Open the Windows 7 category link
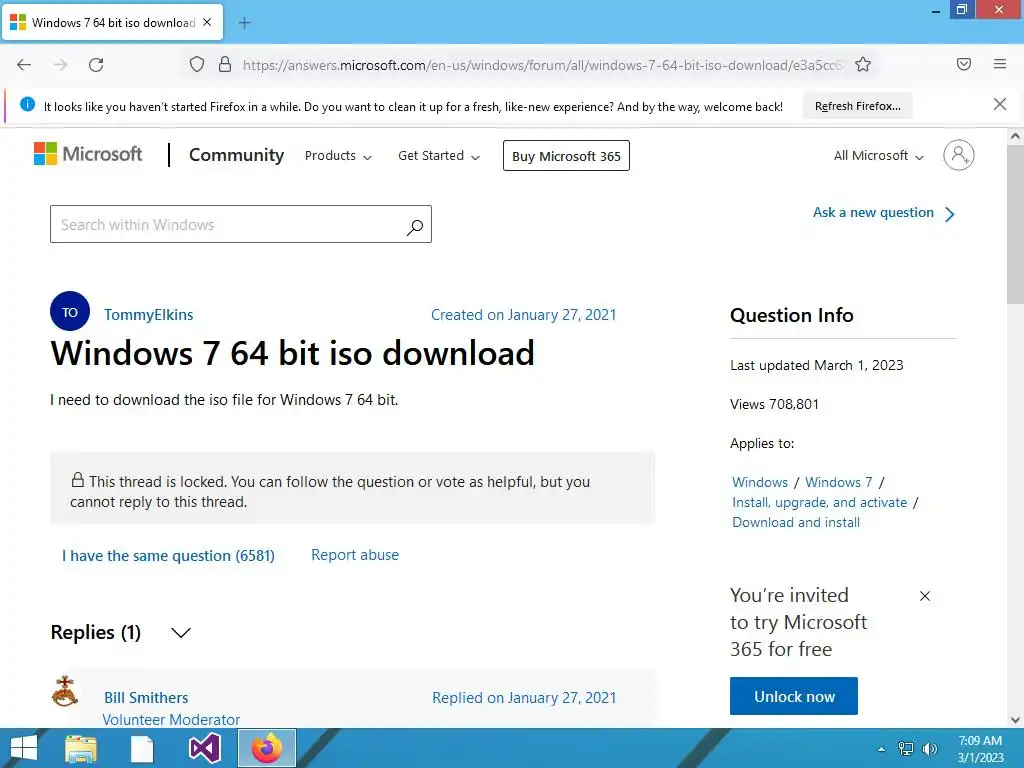The image size is (1024, 768). (x=839, y=482)
